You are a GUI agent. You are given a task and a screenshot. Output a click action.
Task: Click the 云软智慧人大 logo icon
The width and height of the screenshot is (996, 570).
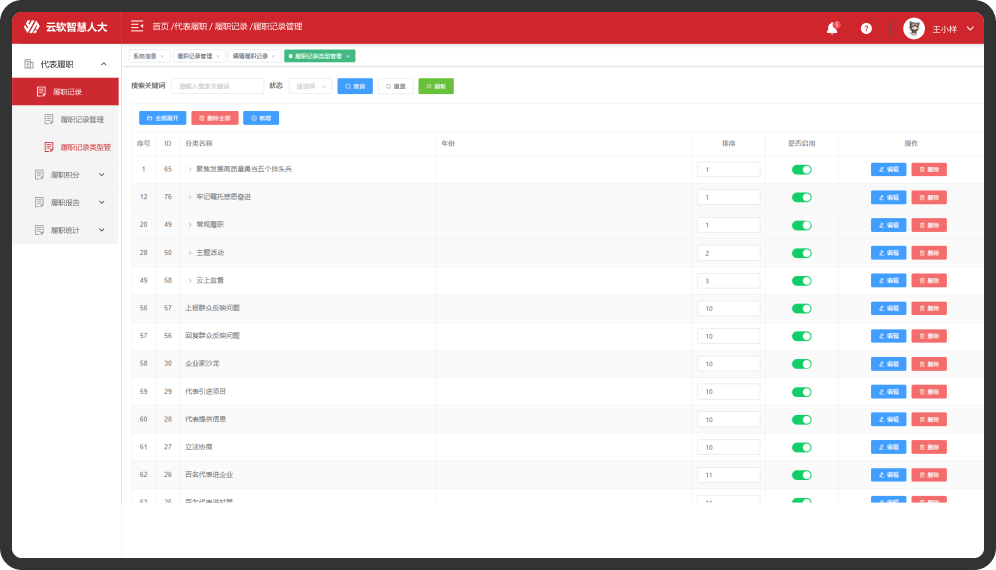click(x=31, y=27)
